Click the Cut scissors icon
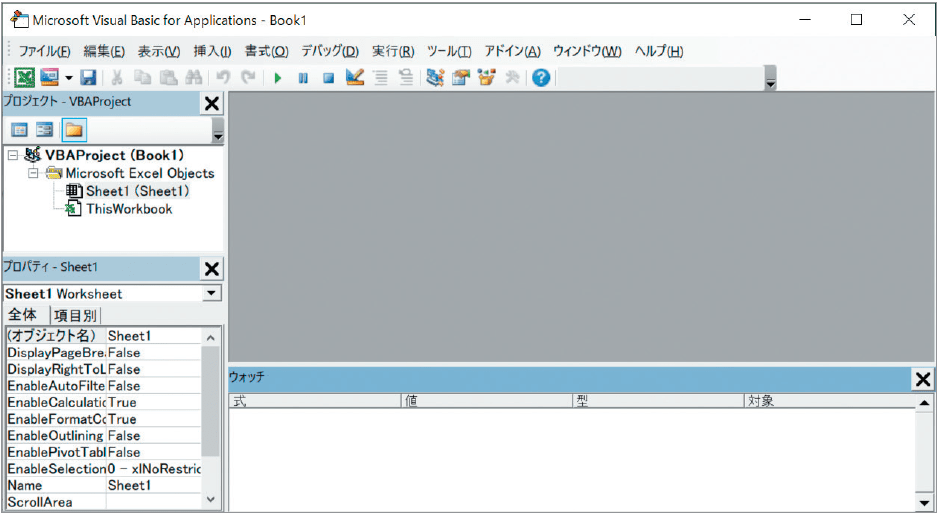 pyautogui.click(x=117, y=77)
